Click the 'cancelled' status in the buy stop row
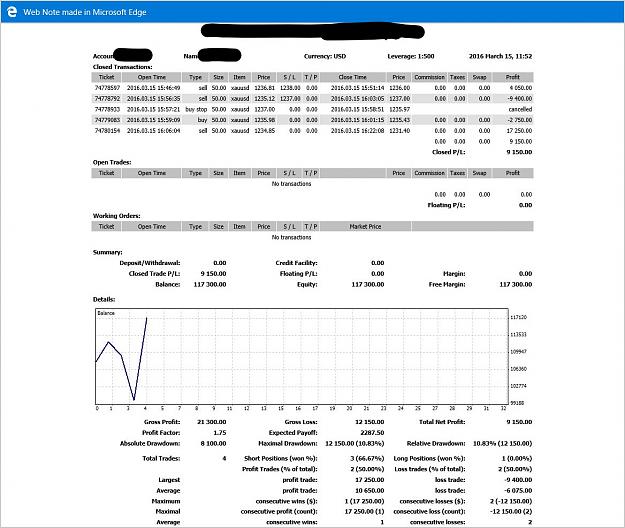Image resolution: width=625 pixels, height=528 pixels. pyautogui.click(x=520, y=109)
